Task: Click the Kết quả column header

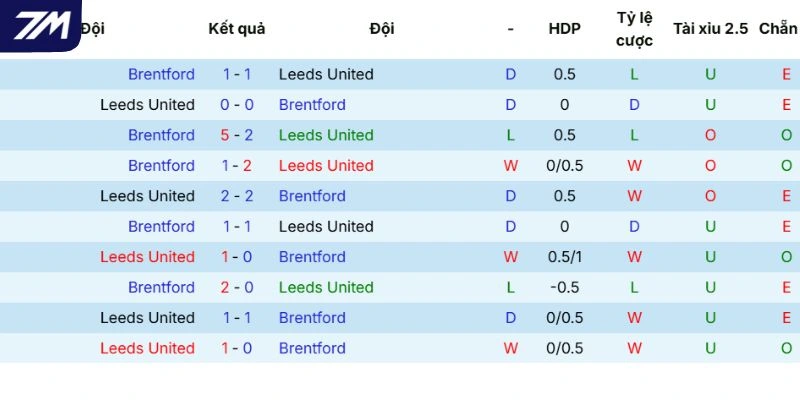Action: tap(237, 29)
